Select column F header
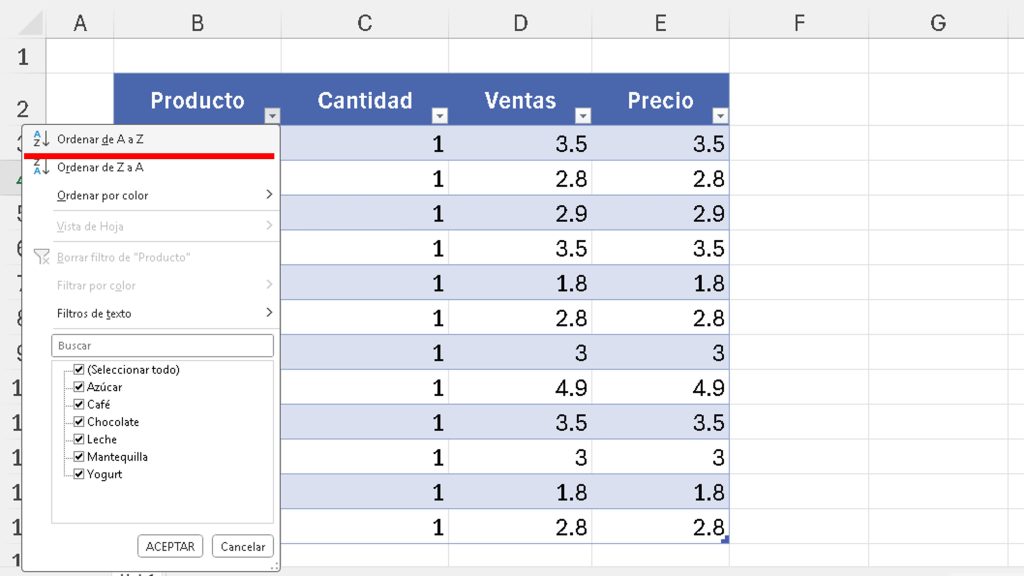The image size is (1024, 576). [798, 23]
